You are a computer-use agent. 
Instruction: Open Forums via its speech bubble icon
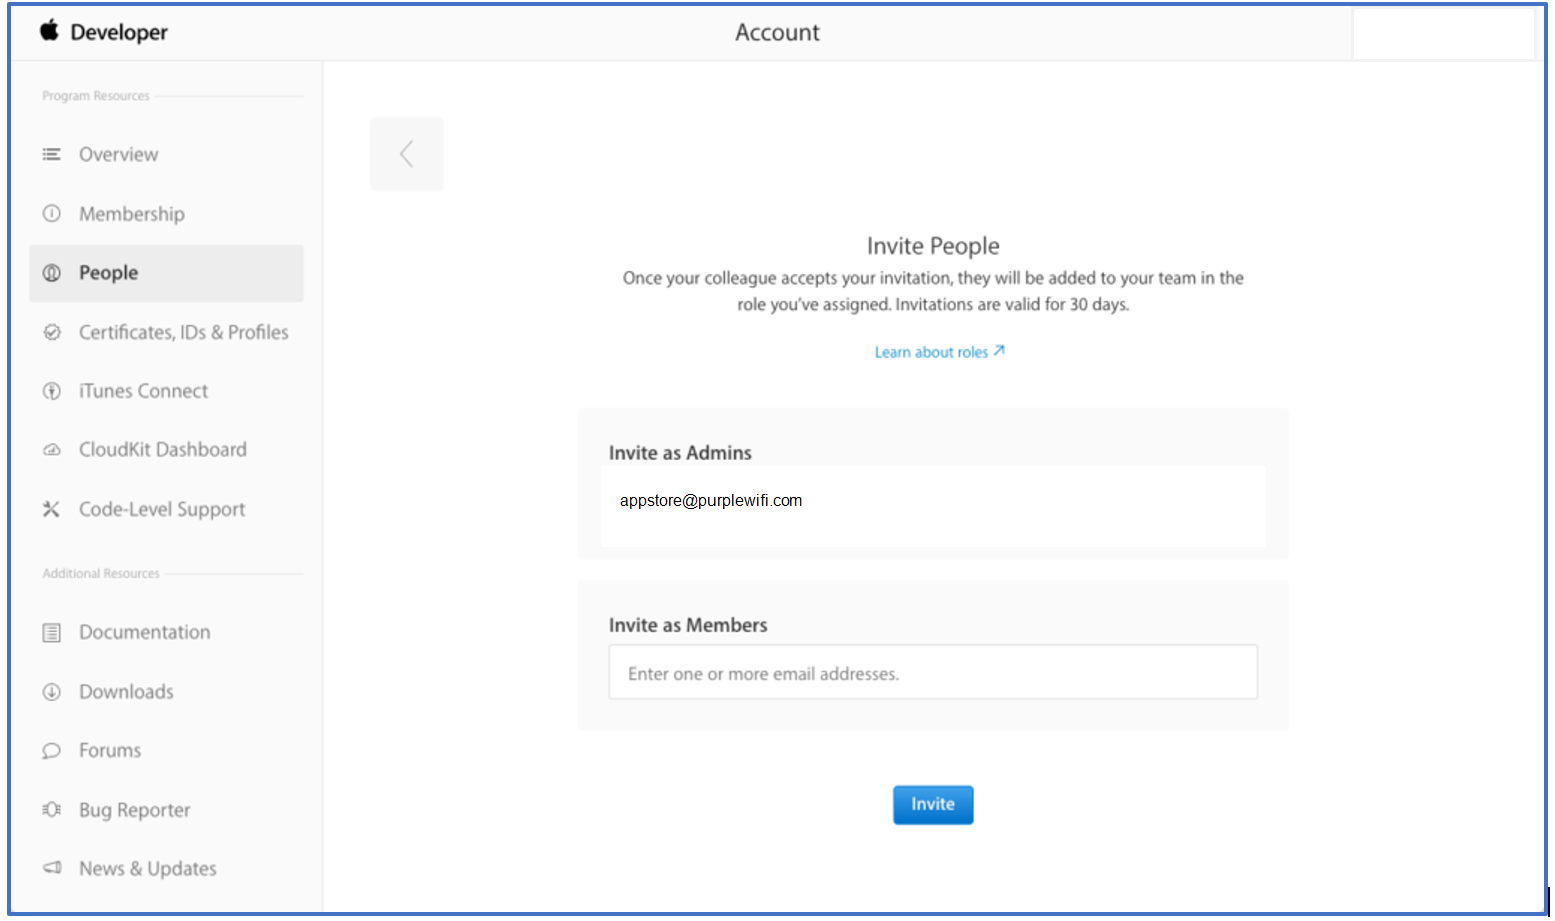(51, 750)
